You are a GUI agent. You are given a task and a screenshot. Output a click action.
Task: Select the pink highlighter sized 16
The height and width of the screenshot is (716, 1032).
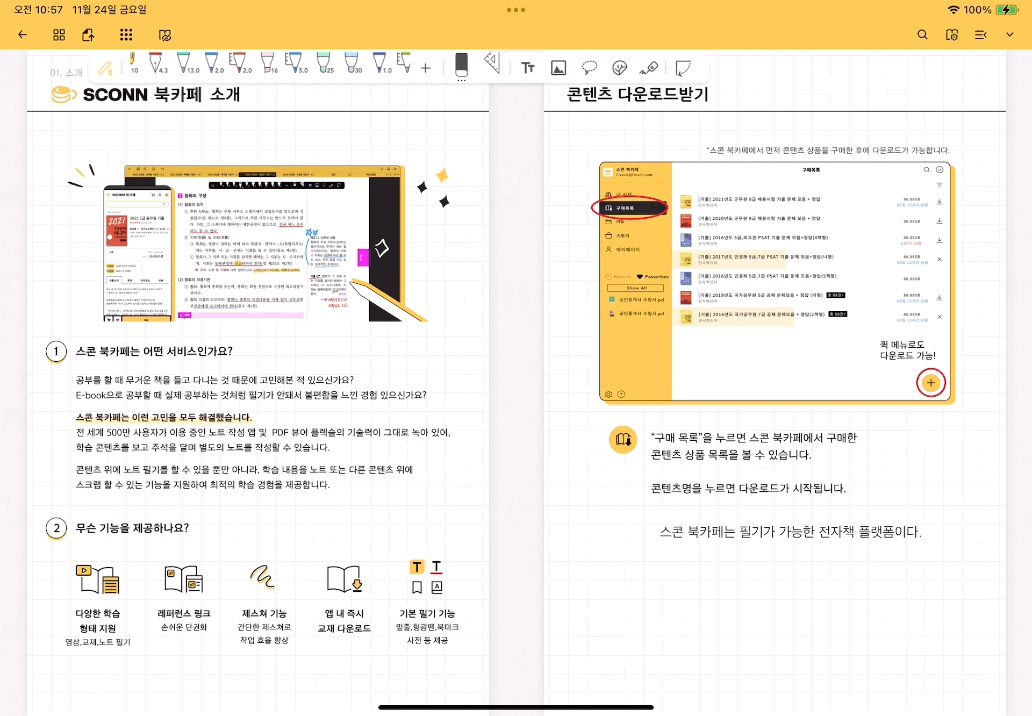tap(269, 63)
